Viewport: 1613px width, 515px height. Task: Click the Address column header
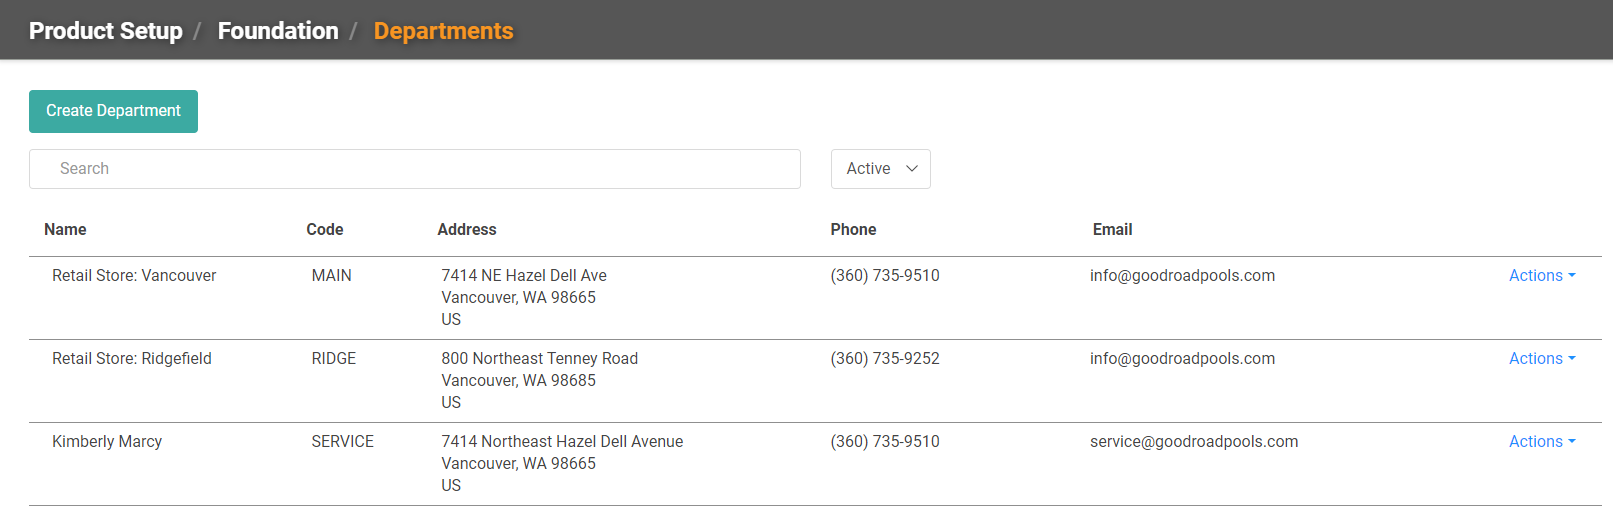(467, 229)
